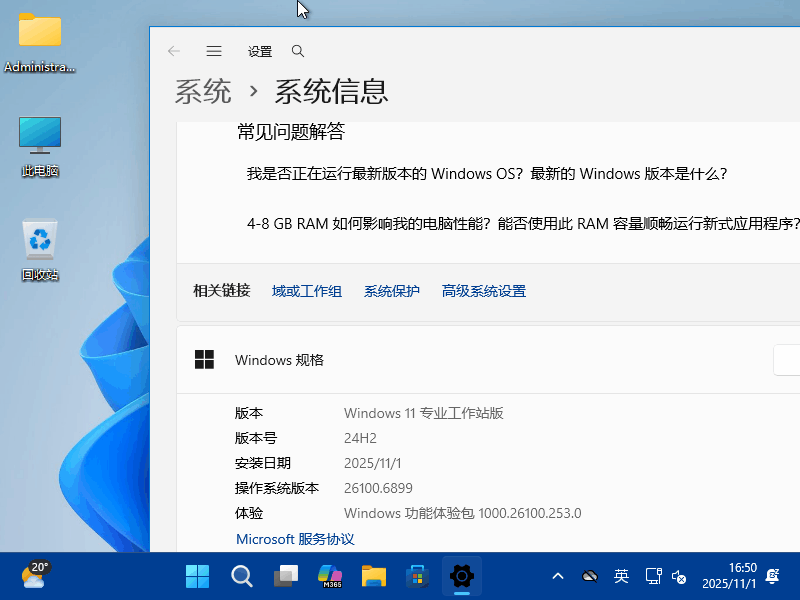
Task: Click the back arrow in Settings
Action: point(174,51)
